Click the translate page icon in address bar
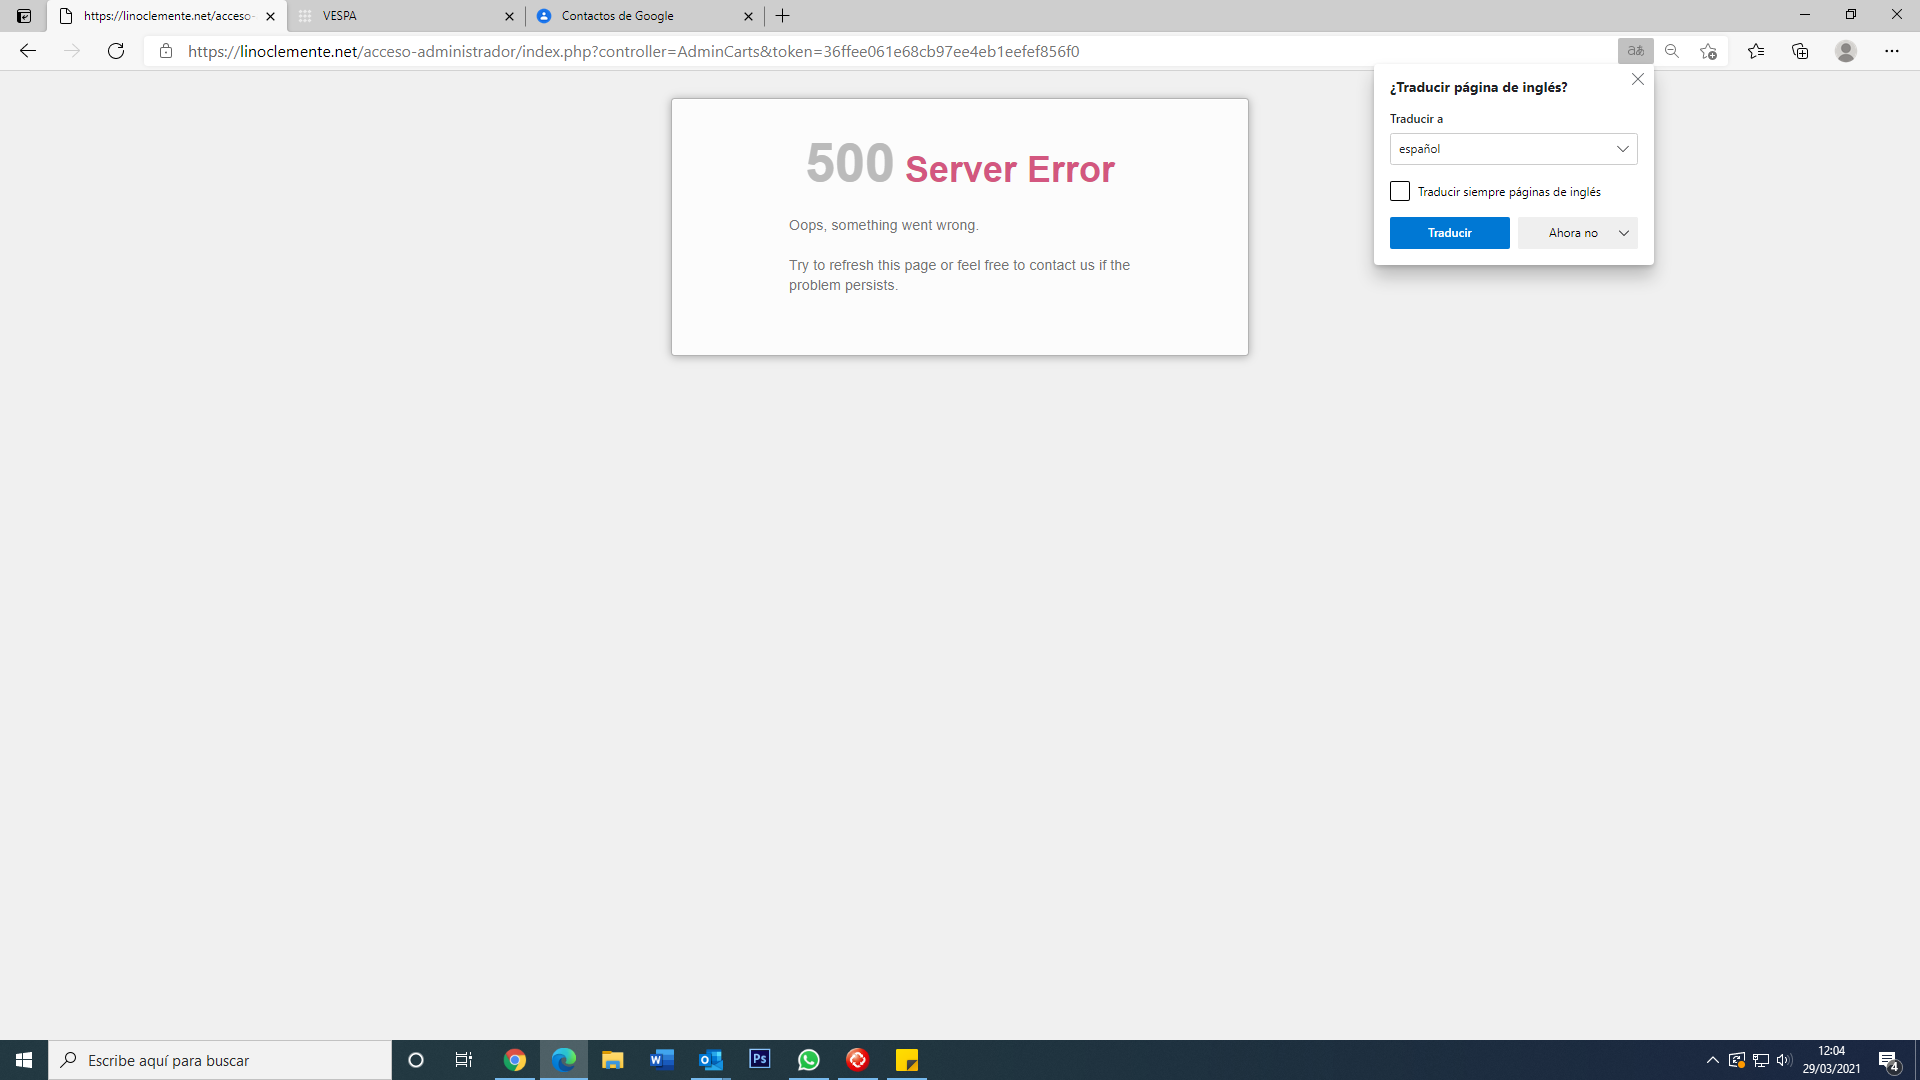The image size is (1920, 1080). pos(1635,51)
